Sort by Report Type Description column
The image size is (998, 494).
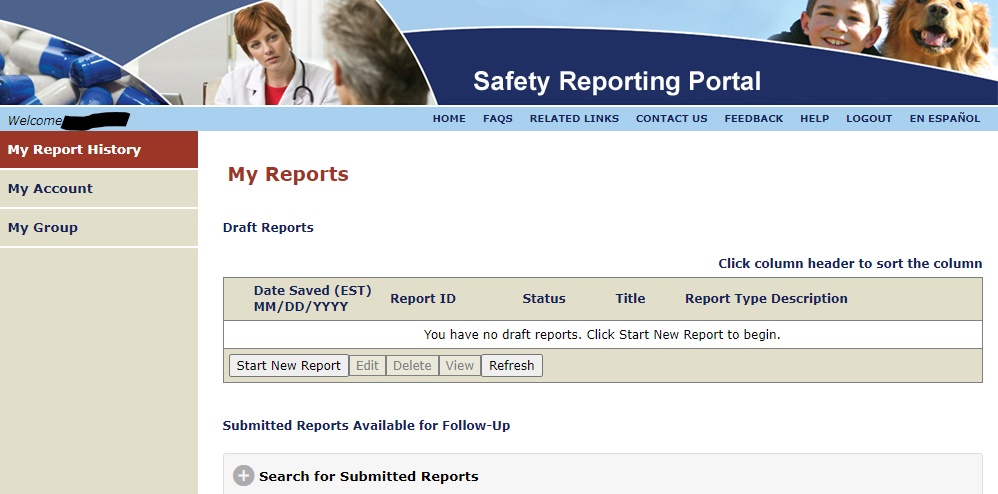[x=766, y=298]
